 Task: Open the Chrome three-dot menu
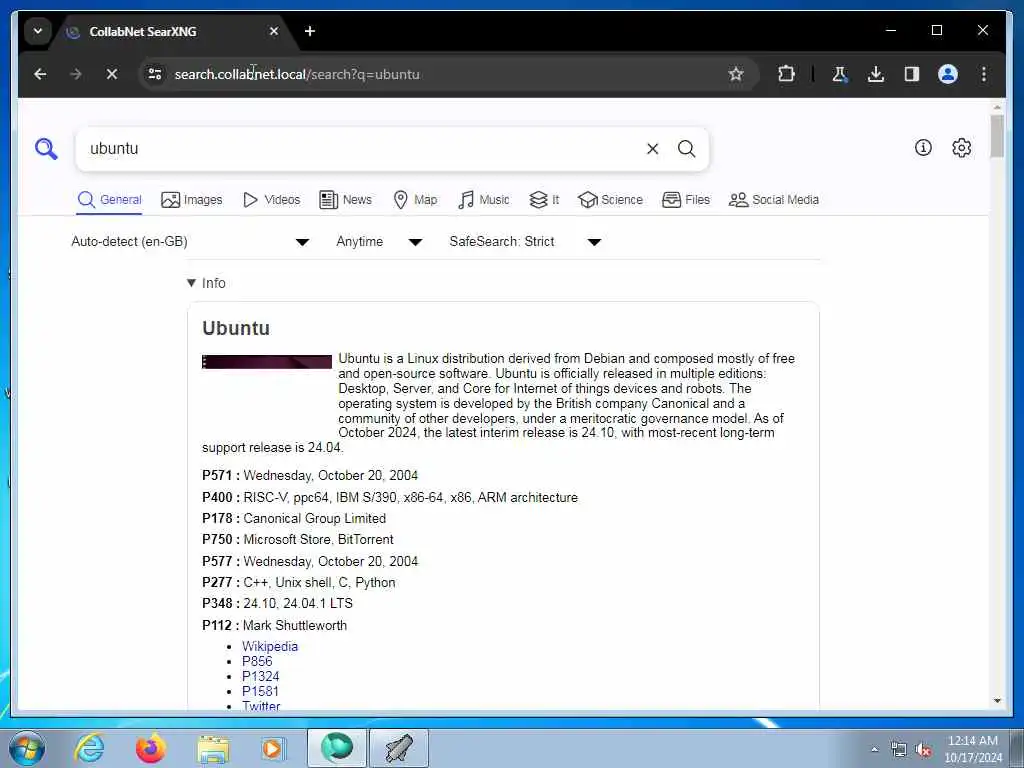click(x=984, y=74)
